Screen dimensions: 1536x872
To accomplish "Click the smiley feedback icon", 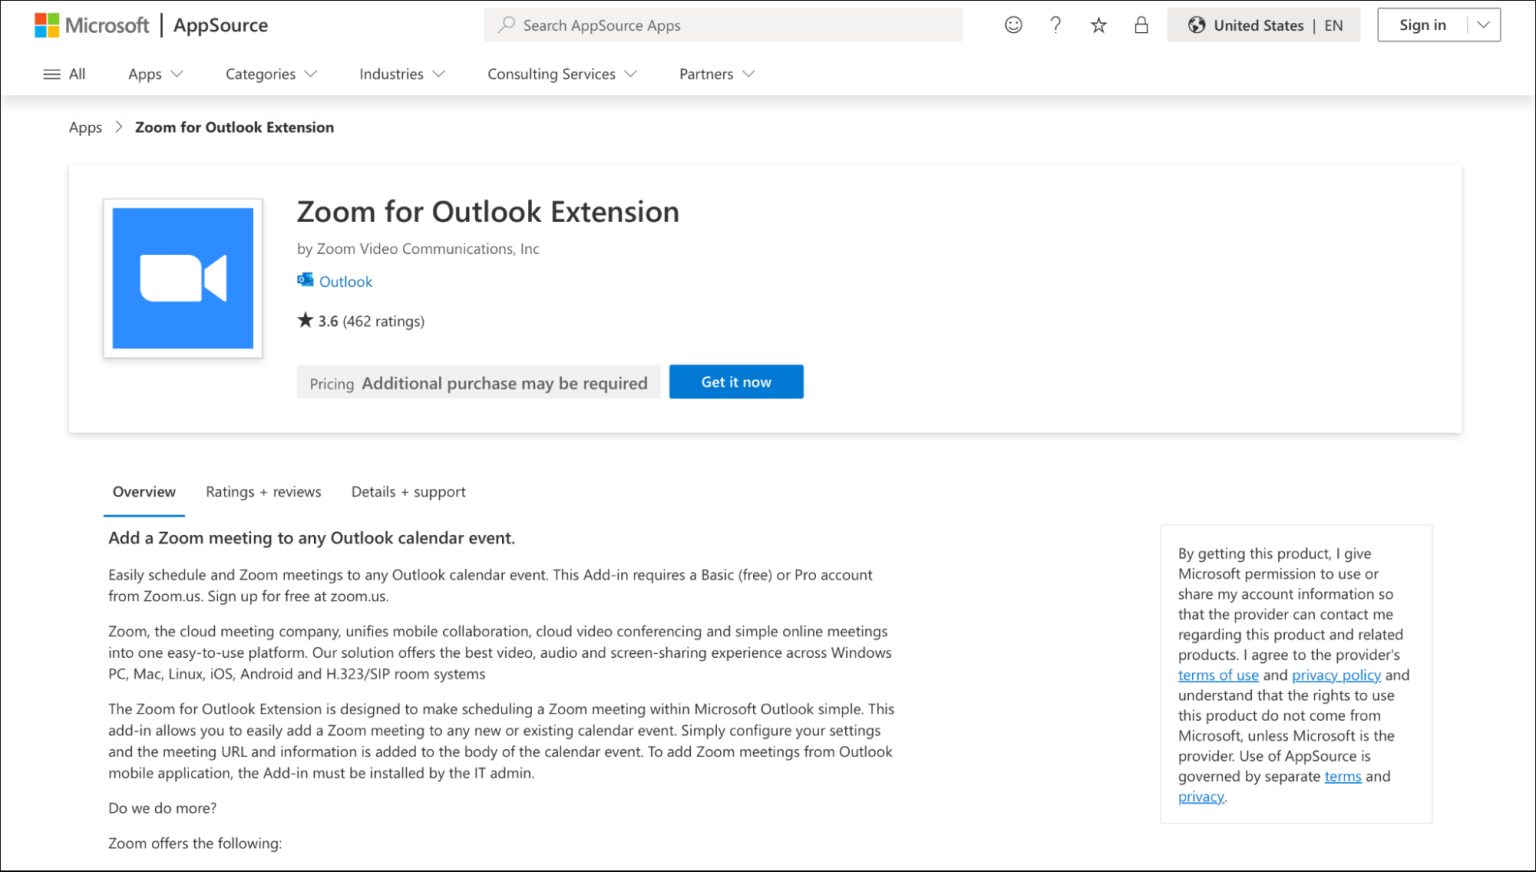I will click(1013, 24).
